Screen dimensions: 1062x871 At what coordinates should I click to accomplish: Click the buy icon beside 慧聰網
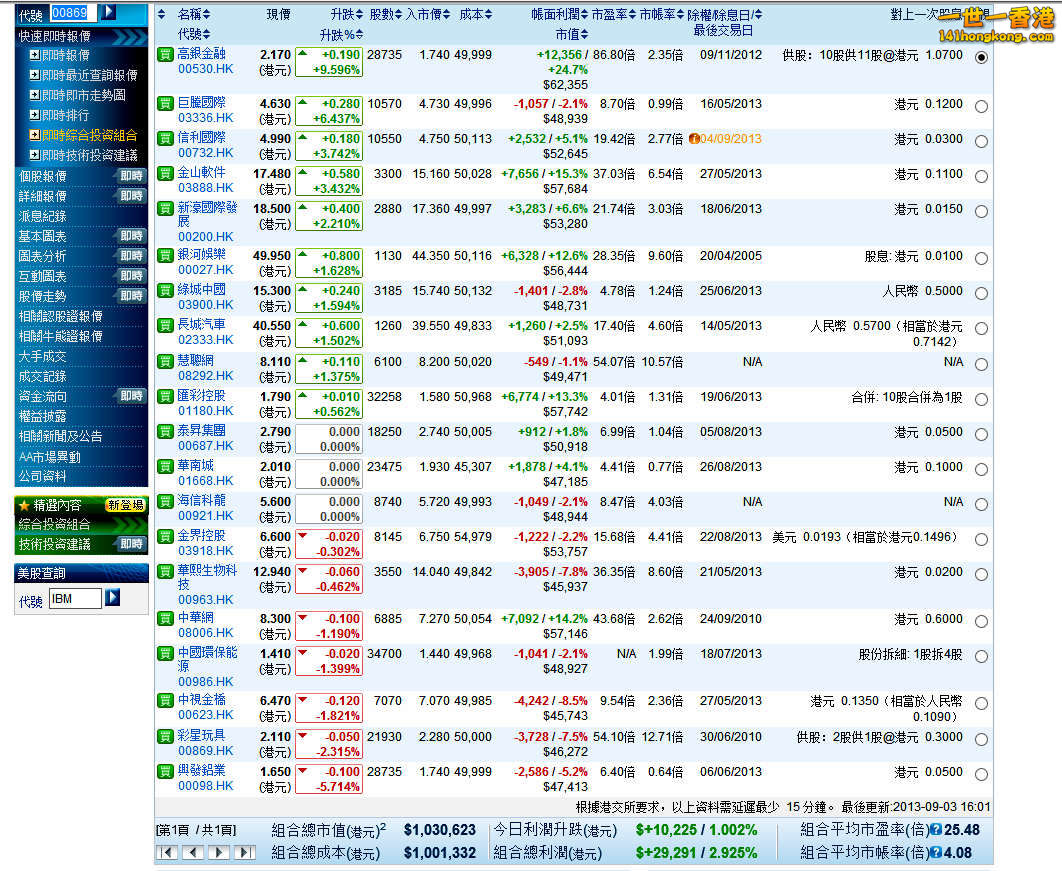tap(165, 361)
